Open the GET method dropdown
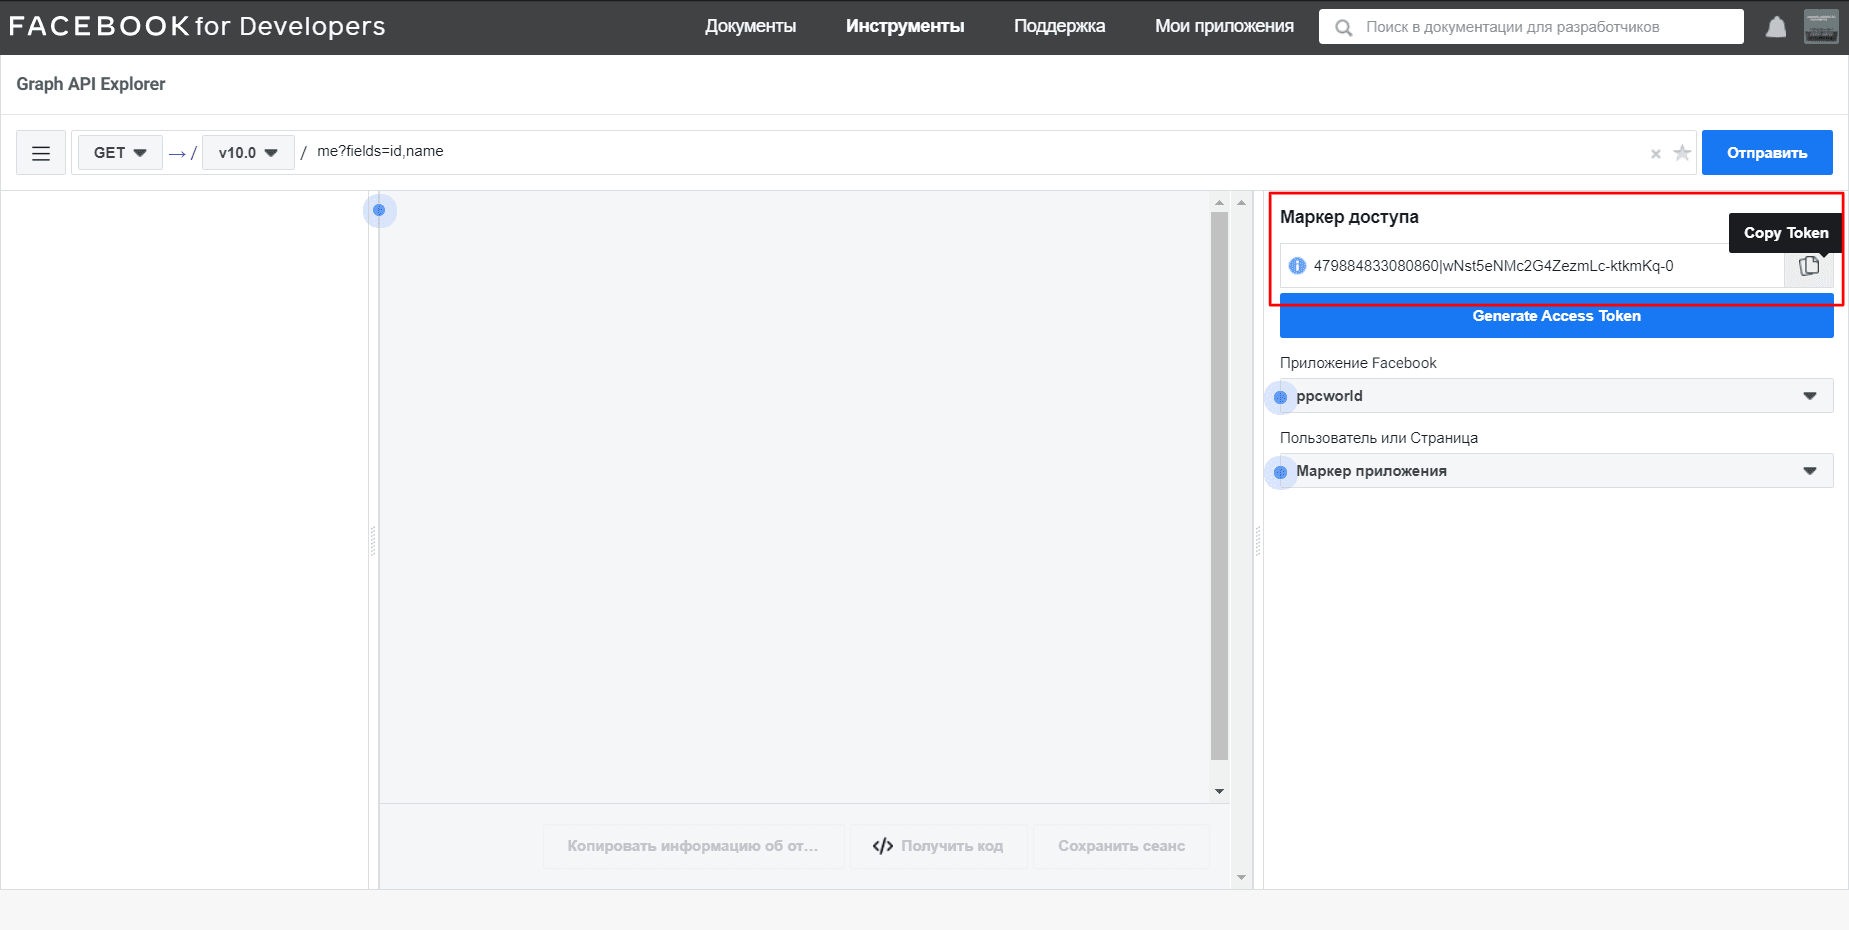Viewport: 1849px width, 930px height. (120, 153)
